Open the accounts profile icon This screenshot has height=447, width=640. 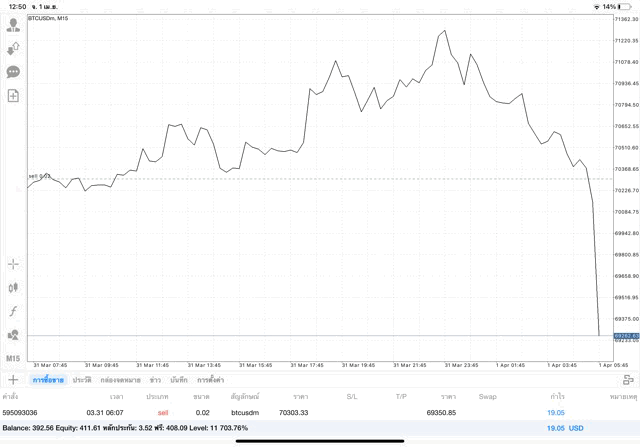[x=13, y=25]
